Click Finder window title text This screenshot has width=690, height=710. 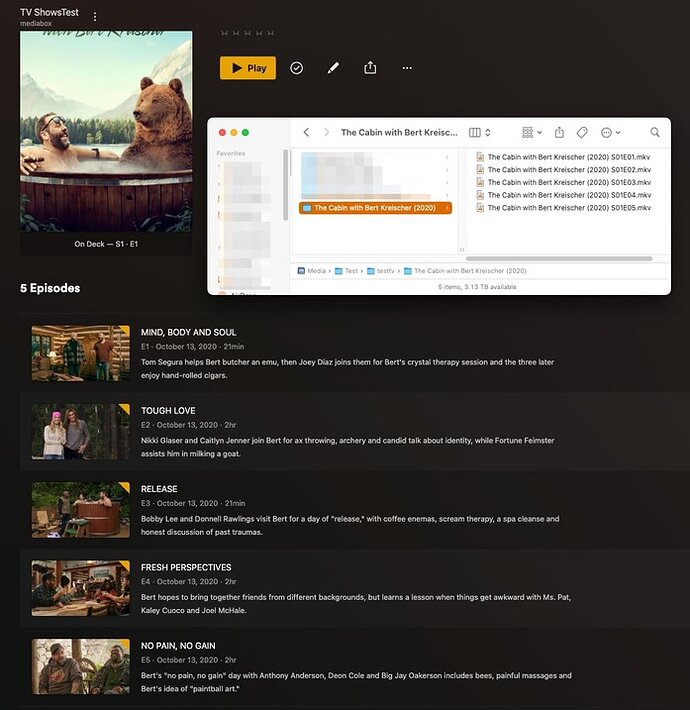click(399, 132)
